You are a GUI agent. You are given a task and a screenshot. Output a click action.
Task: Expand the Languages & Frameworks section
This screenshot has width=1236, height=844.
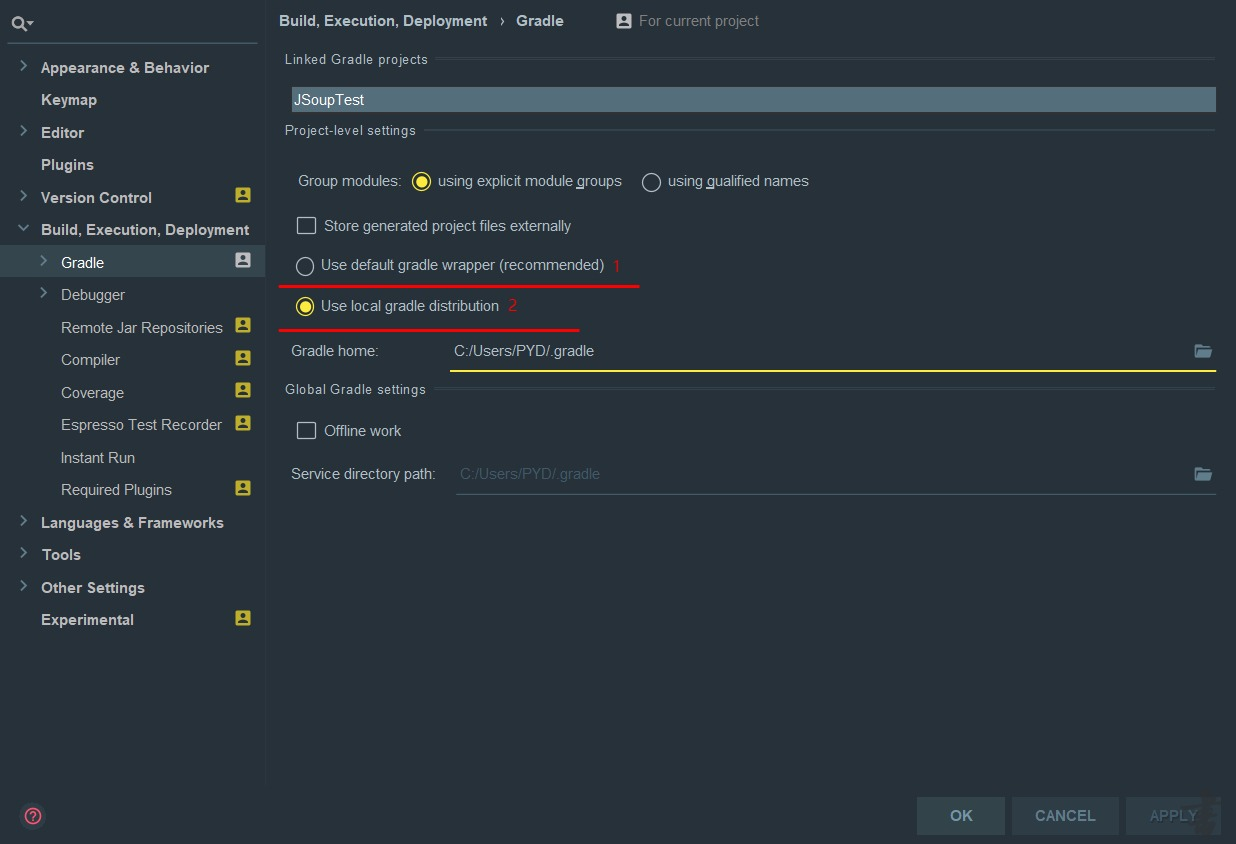click(22, 522)
